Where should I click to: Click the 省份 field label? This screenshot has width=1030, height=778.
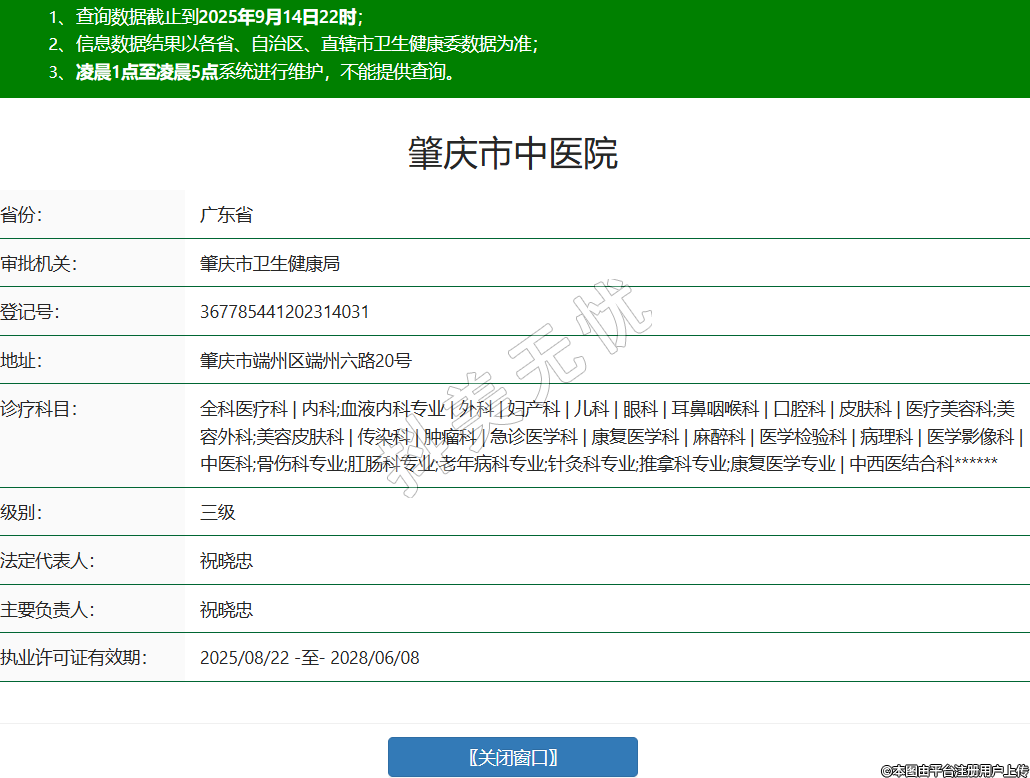coord(22,215)
